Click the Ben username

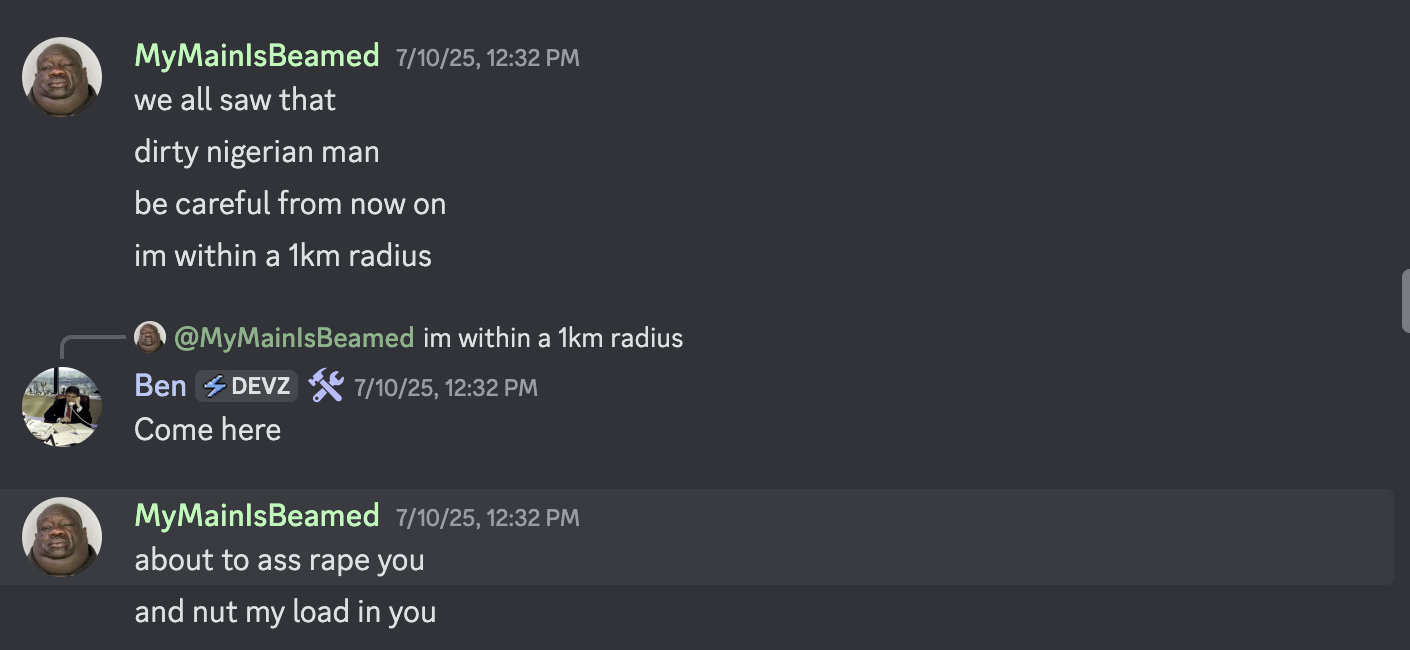point(161,386)
